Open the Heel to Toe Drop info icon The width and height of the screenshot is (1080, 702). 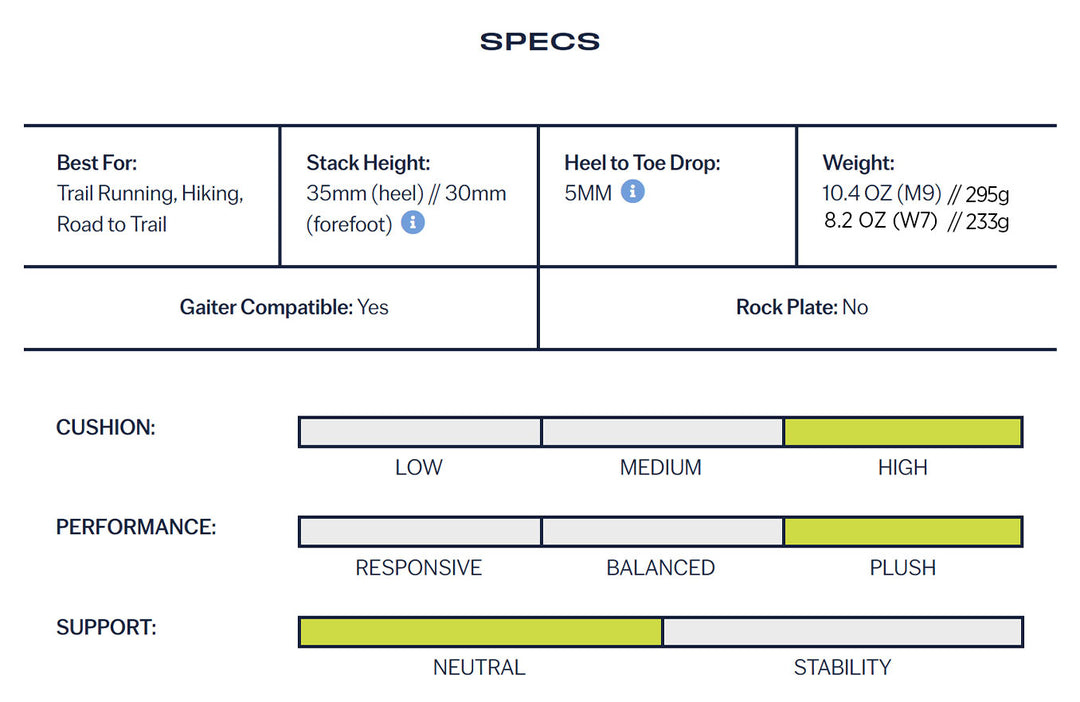click(x=632, y=192)
